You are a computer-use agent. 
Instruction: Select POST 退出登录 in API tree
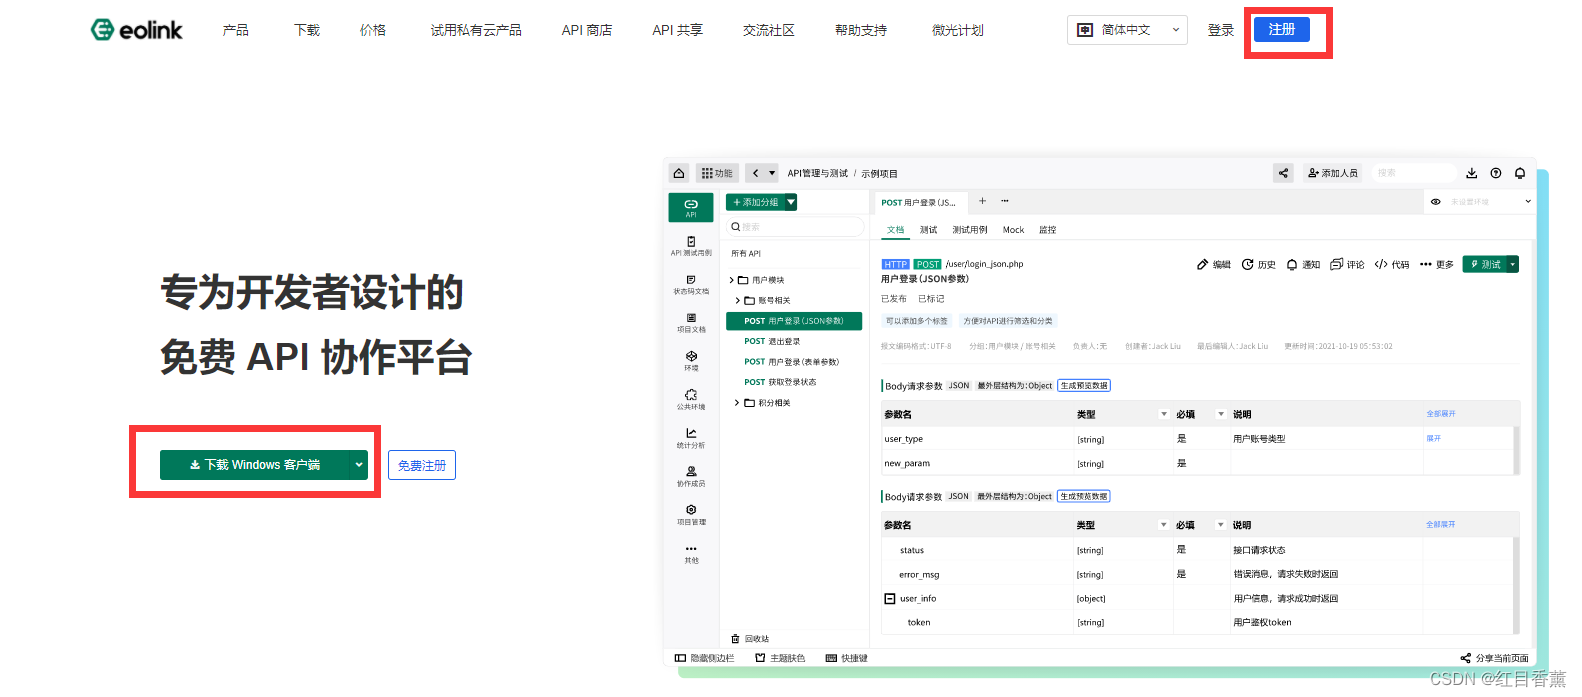[772, 341]
